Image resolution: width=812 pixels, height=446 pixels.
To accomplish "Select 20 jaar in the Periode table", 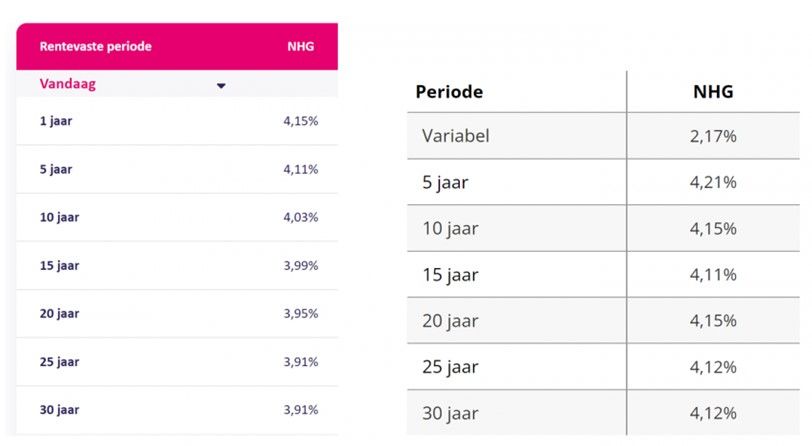I will pyautogui.click(x=450, y=321).
